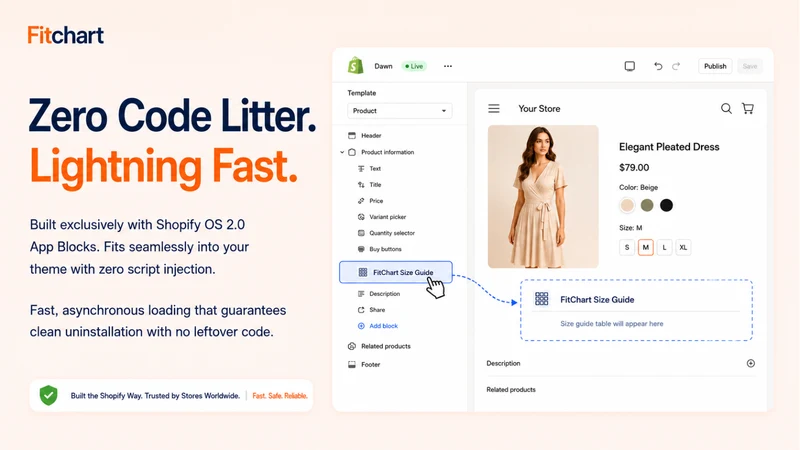This screenshot has width=800, height=450.
Task: Expand the Description accordion plus icon
Action: pyautogui.click(x=751, y=363)
